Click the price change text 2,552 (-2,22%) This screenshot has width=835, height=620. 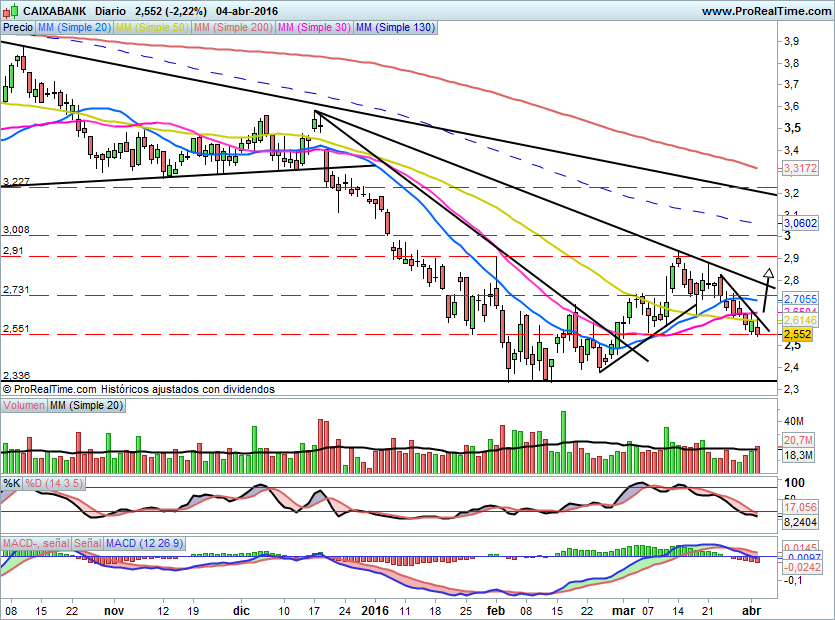pyautogui.click(x=171, y=11)
